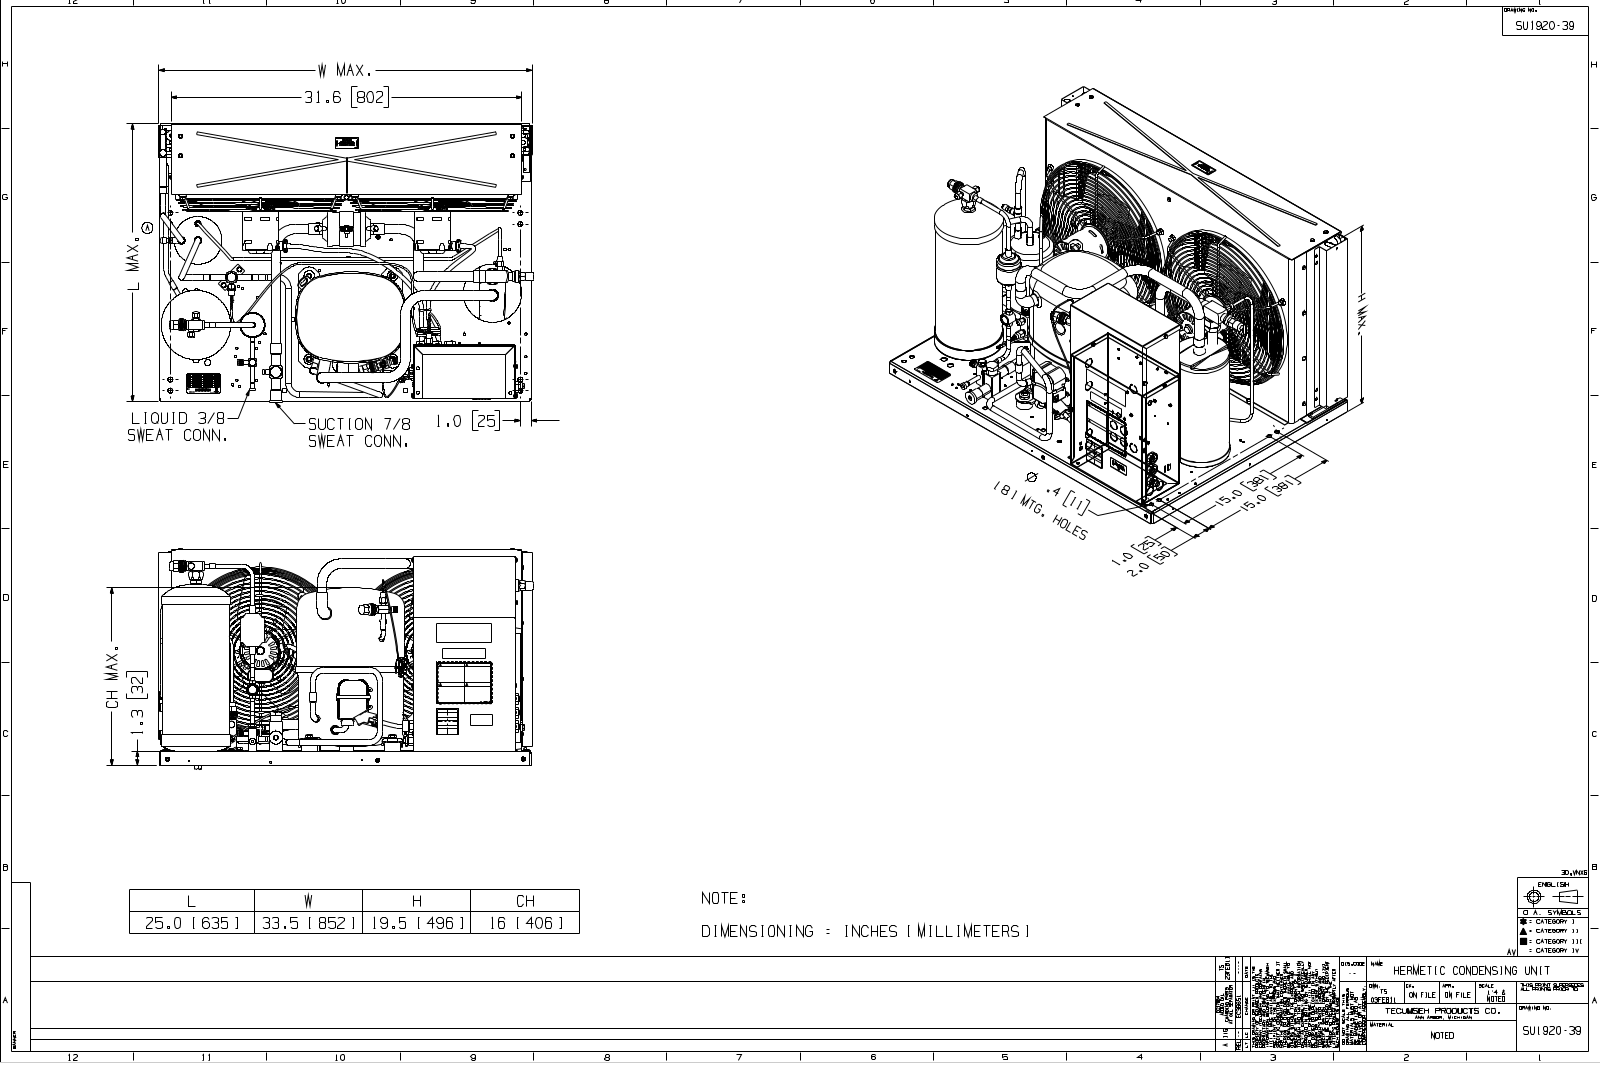Click the 'CH' header in dimension table

point(525,901)
